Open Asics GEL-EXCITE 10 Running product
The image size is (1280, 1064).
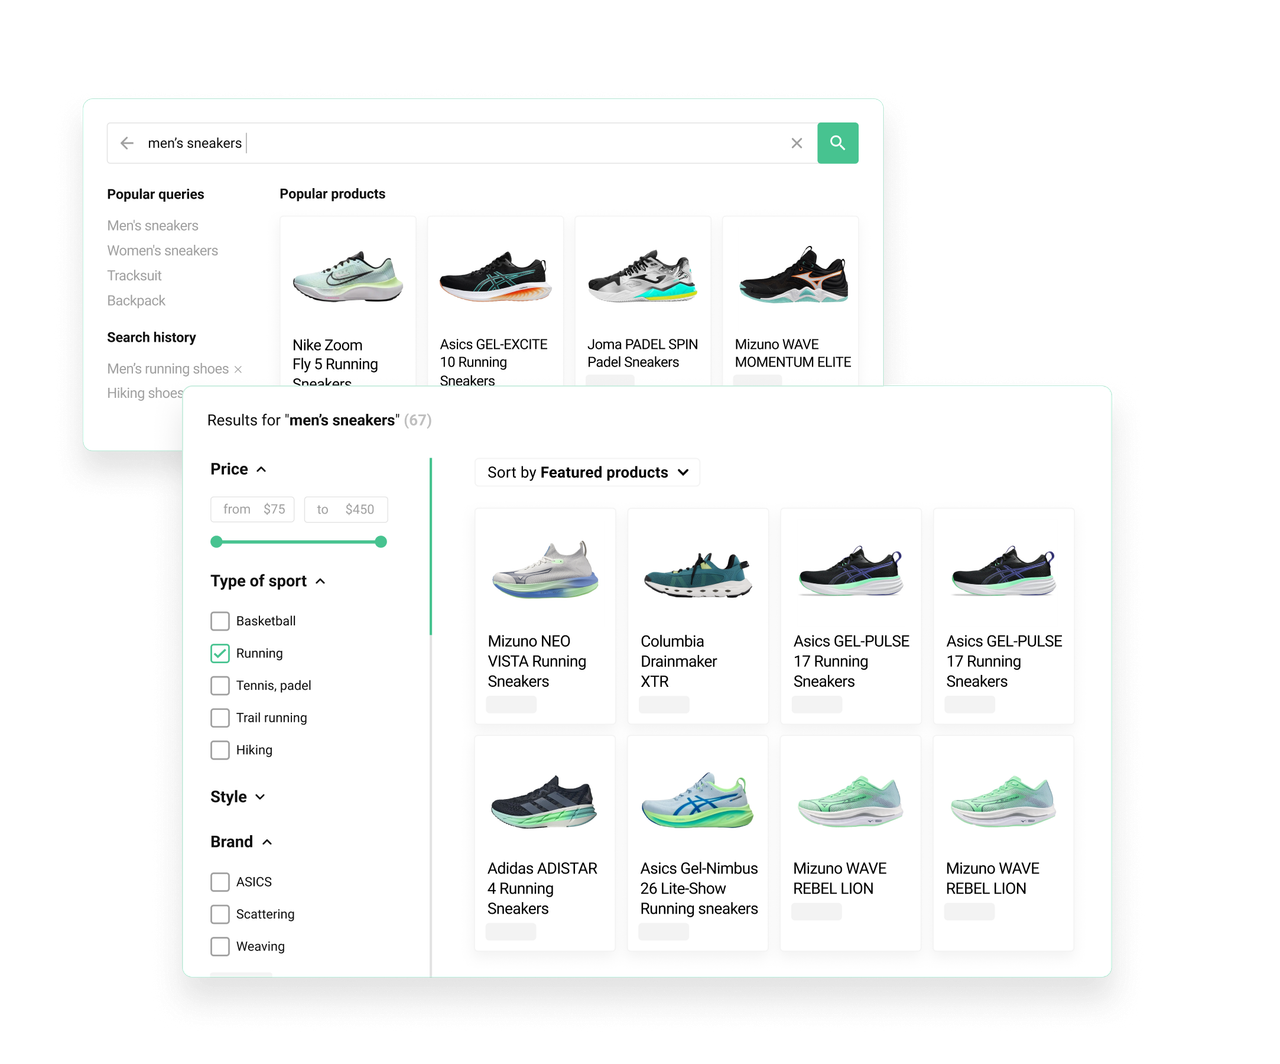tap(495, 301)
